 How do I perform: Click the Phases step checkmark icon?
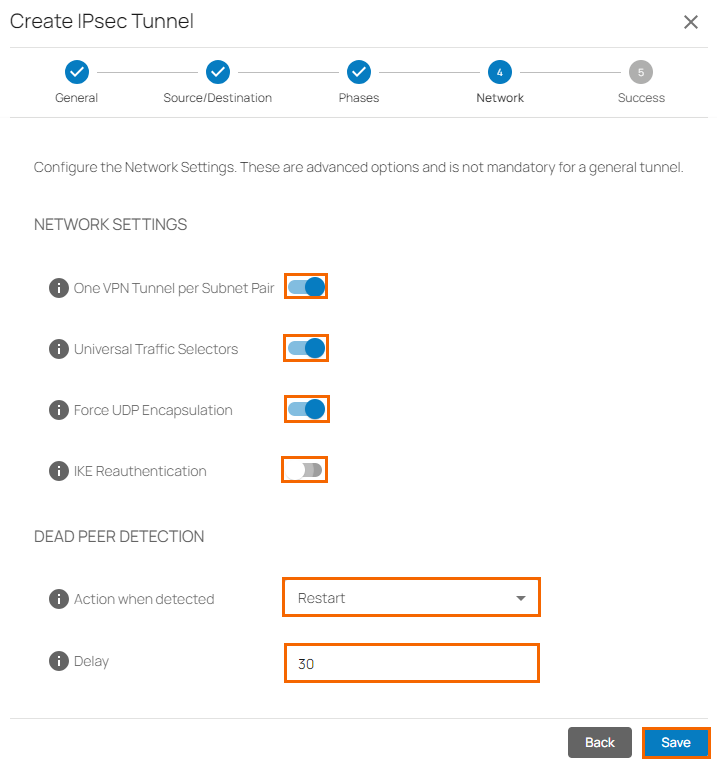(359, 72)
